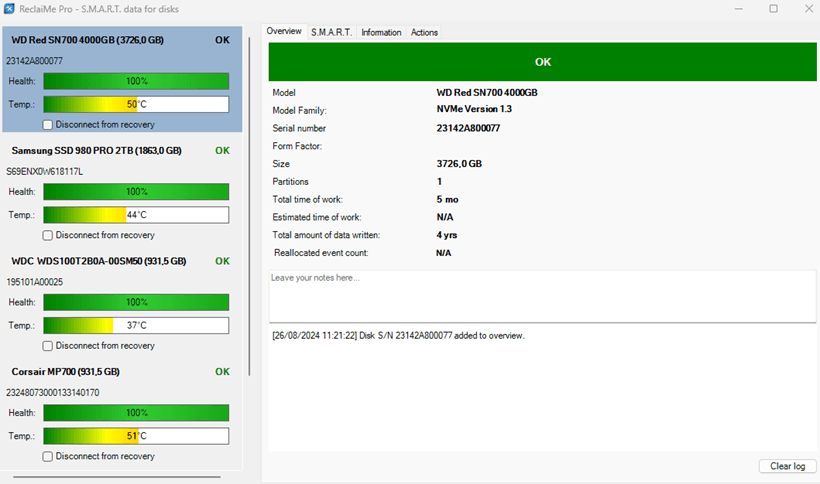Switch to the Overview tab
820x484 pixels.
[x=284, y=31]
